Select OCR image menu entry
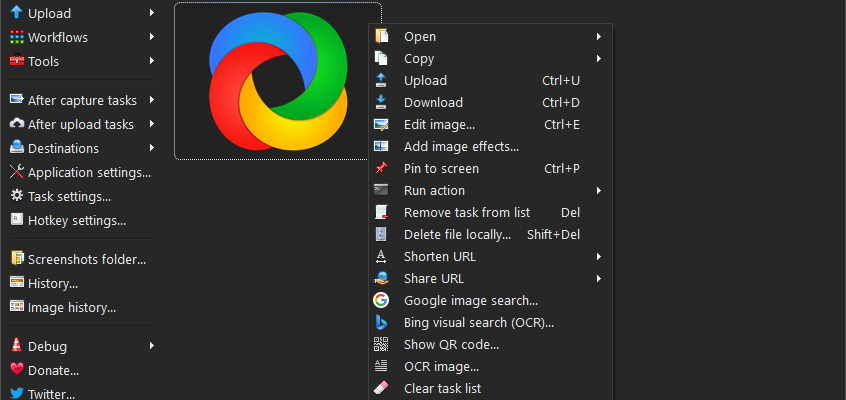 pos(441,366)
